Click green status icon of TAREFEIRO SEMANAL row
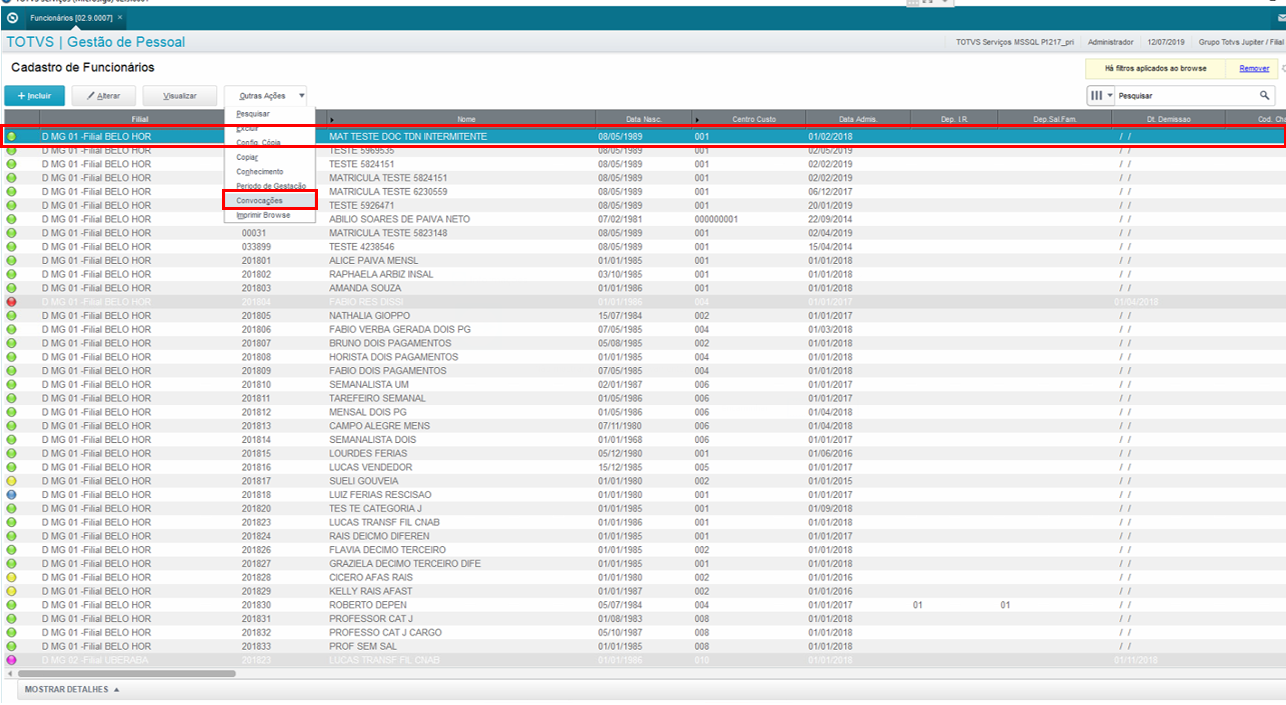Screen dimensions: 1286x705 (12, 398)
